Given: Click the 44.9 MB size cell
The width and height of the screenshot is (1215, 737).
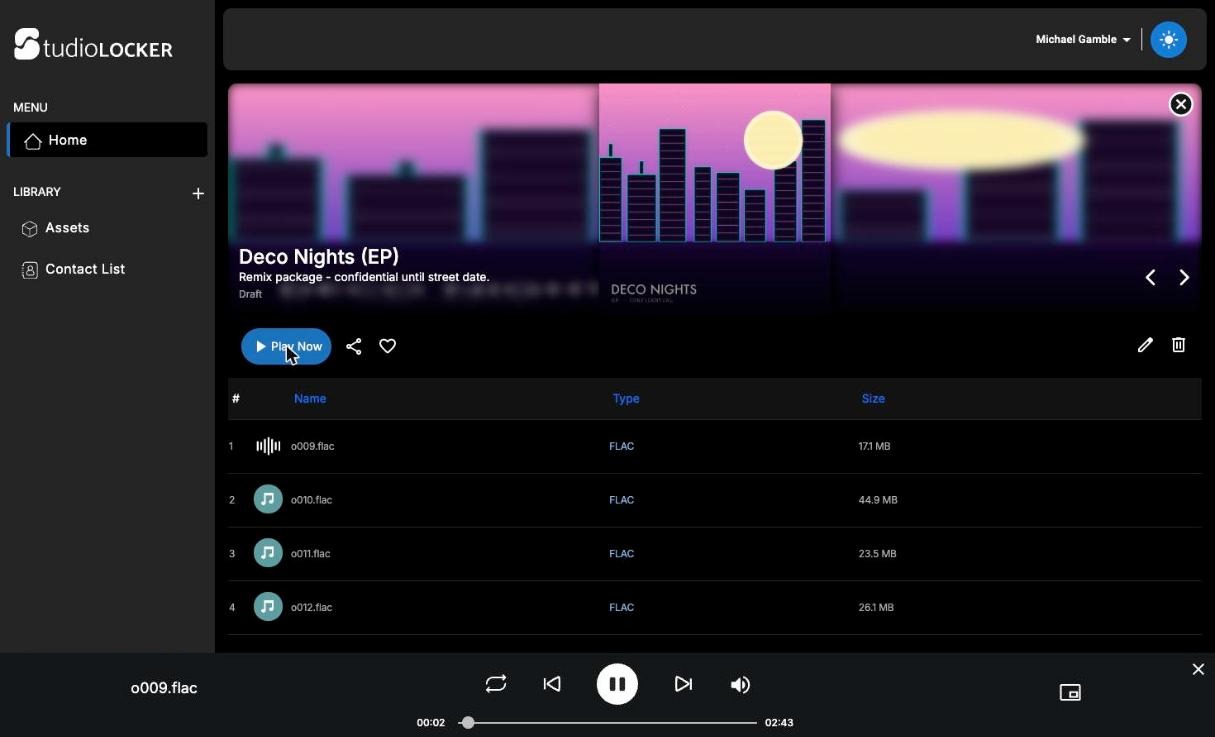Looking at the screenshot, I should [878, 500].
